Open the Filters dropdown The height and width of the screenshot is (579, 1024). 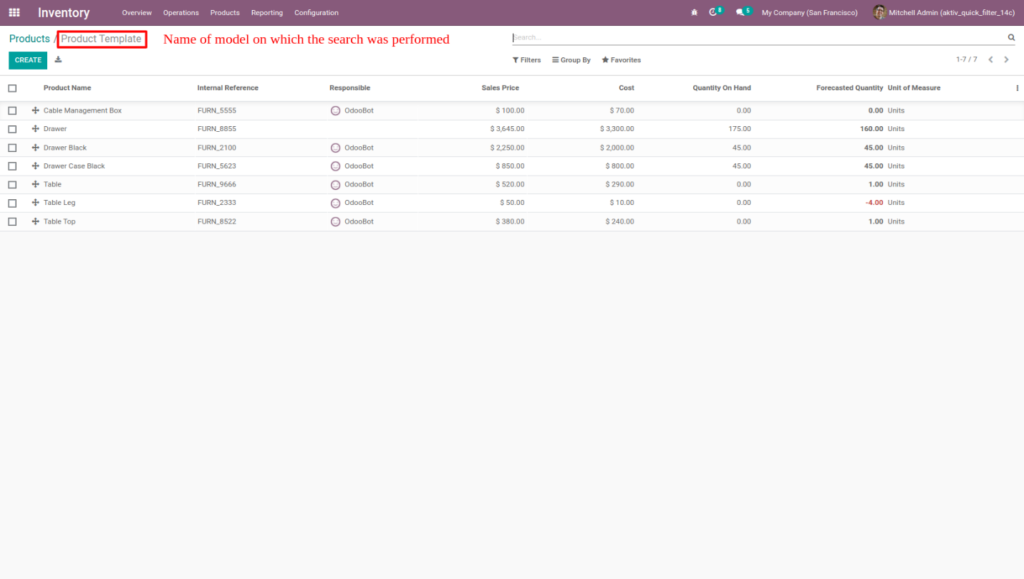(528, 60)
